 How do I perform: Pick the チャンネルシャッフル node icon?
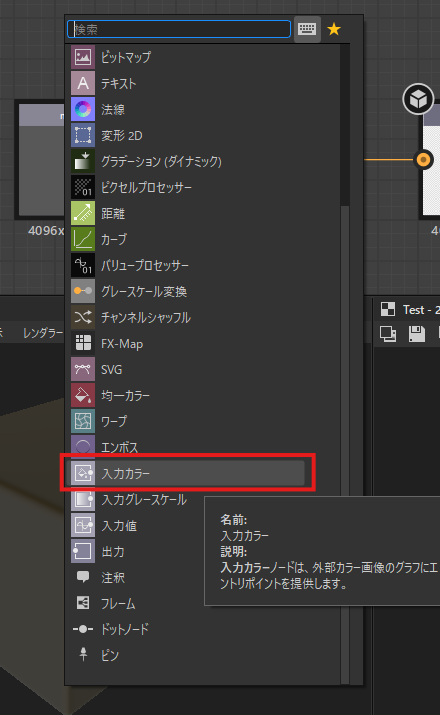pyautogui.click(x=83, y=317)
